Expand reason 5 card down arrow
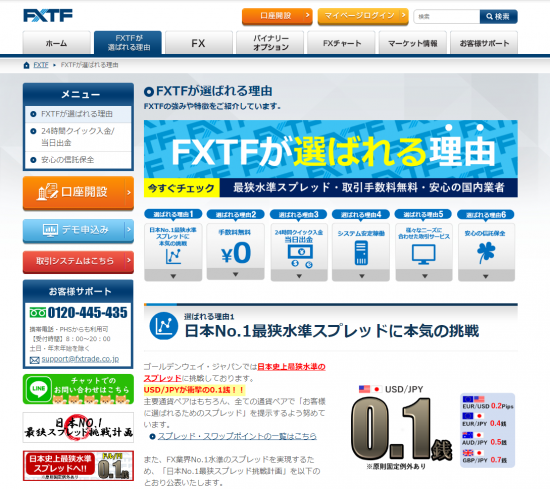Image resolution: width=550 pixels, height=489 pixels. coord(424,276)
